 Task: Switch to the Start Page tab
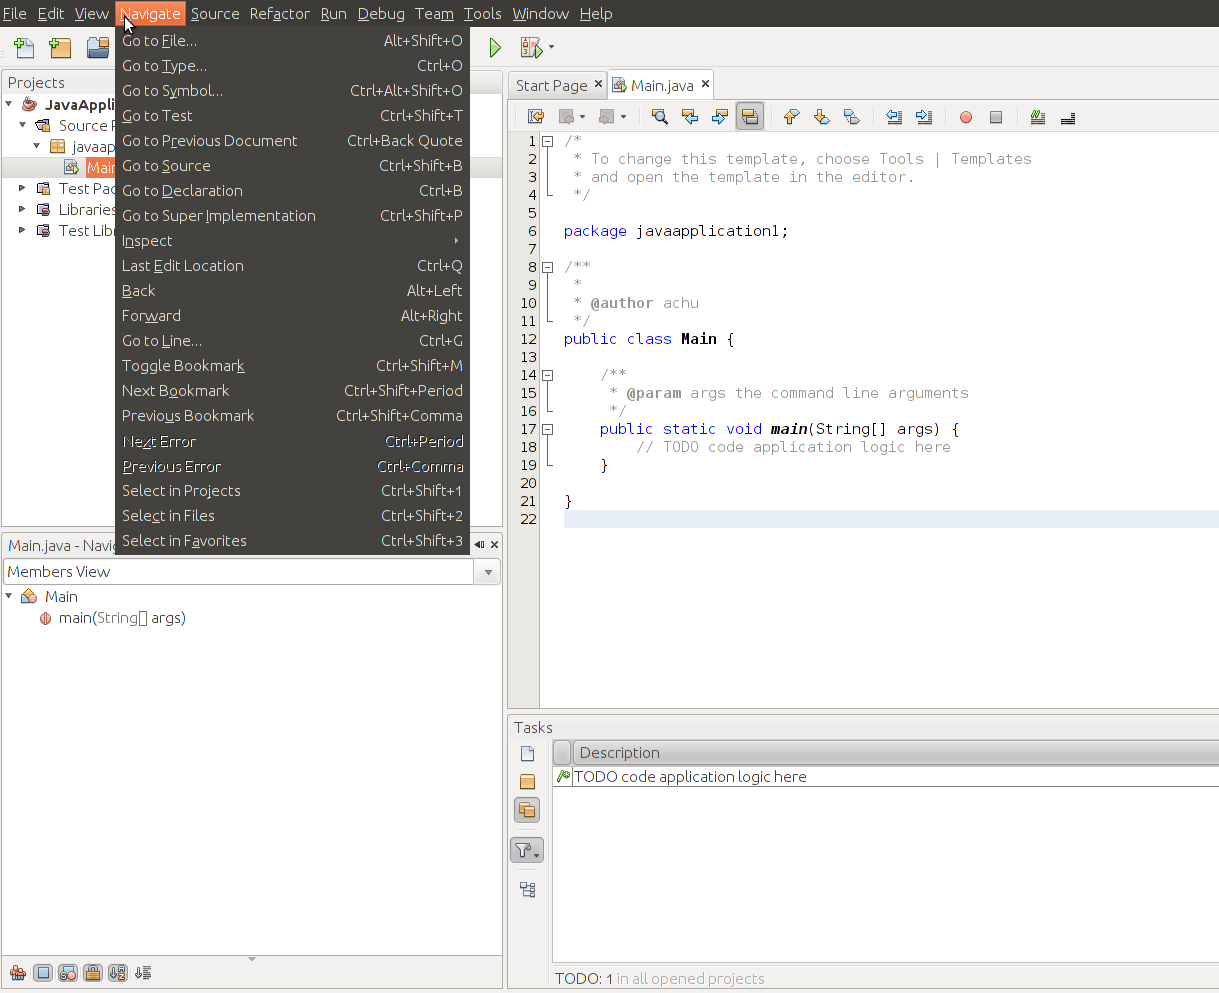(x=551, y=85)
